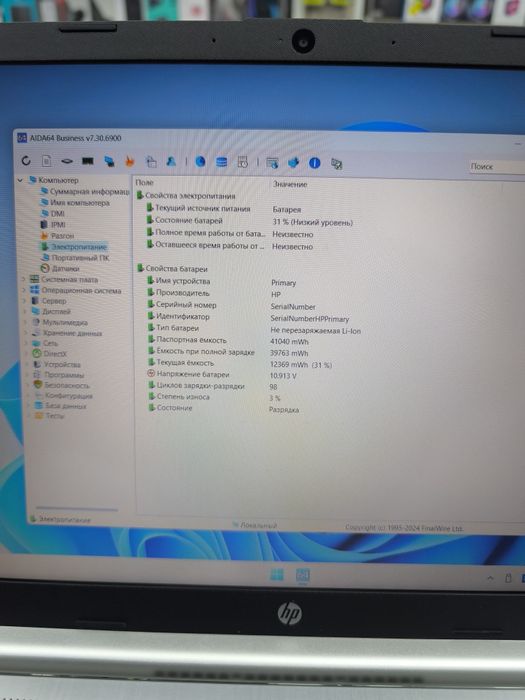Viewport: 525px width, 700px height.
Task: Click the Свойства электропитания group header
Action: coord(186,196)
